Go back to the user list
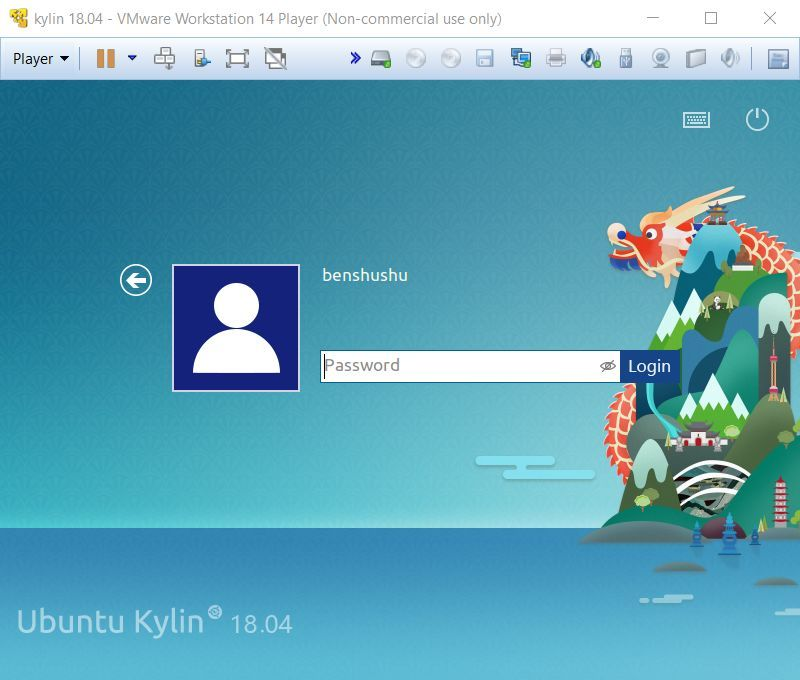800x680 pixels. (136, 280)
